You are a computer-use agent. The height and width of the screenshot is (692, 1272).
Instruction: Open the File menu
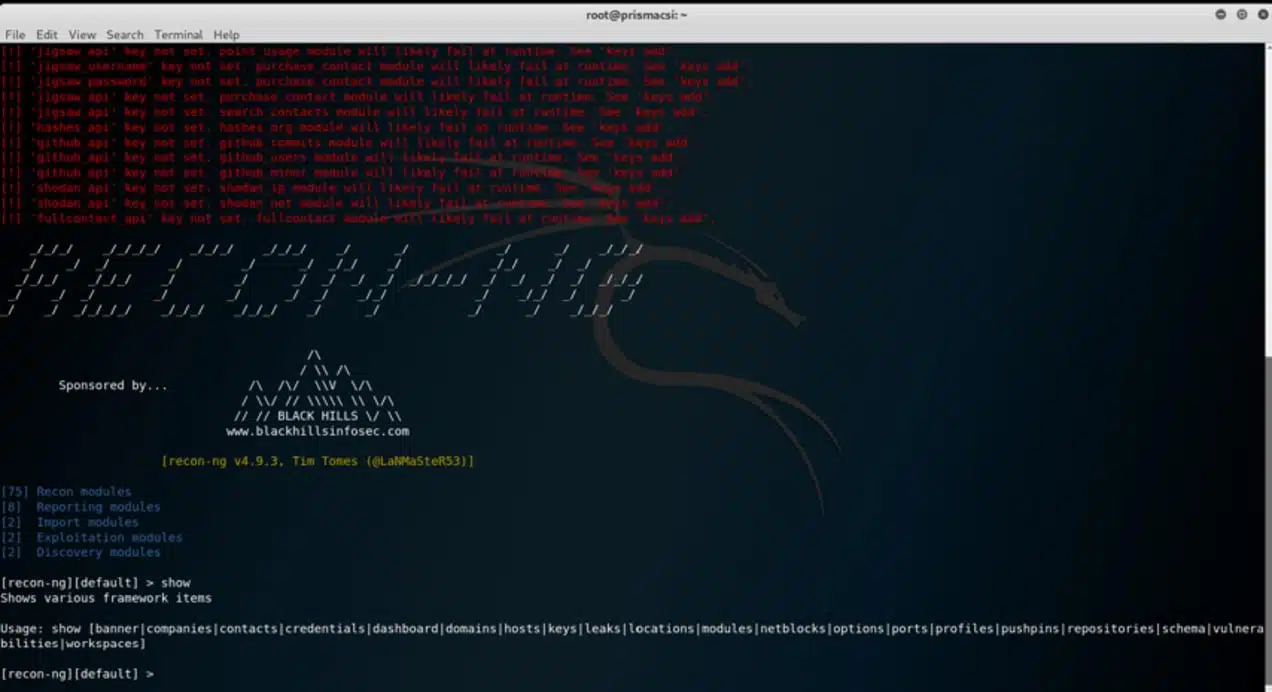[x=15, y=34]
